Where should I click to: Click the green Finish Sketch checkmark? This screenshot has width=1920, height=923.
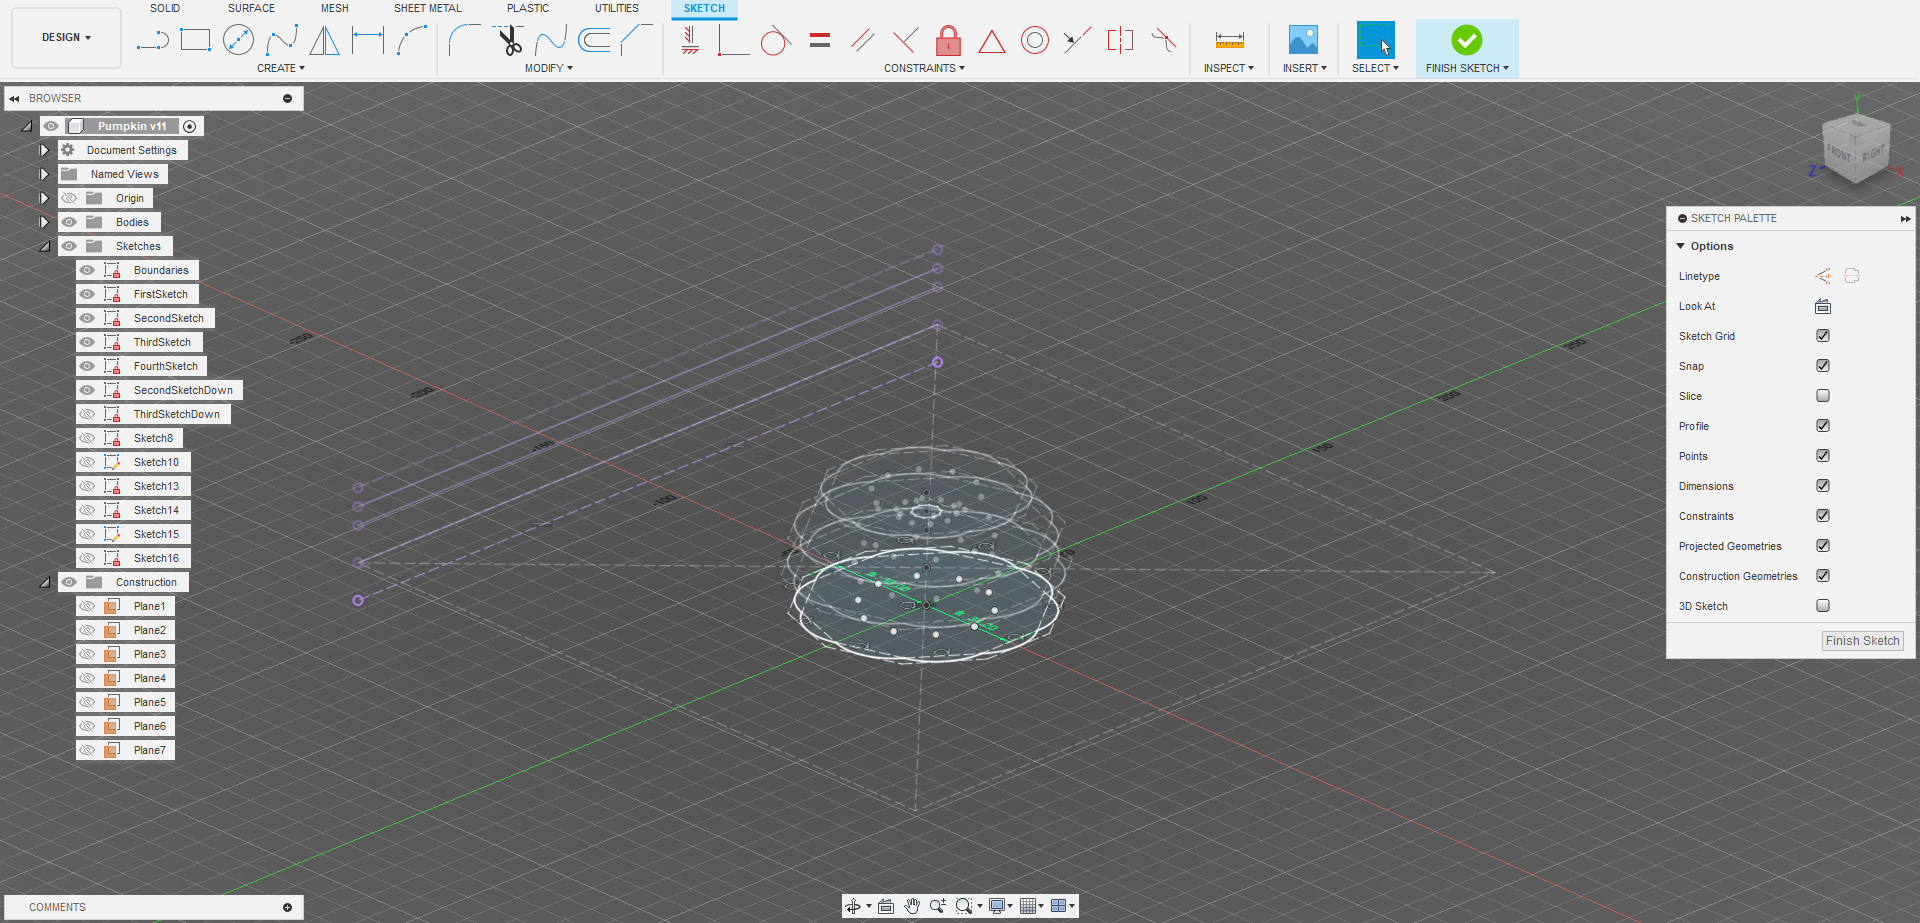point(1467,40)
